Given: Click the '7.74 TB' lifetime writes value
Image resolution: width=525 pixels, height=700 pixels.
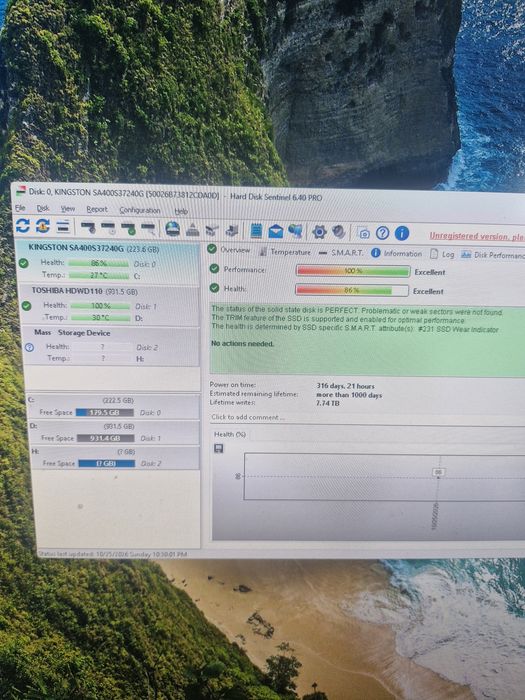Looking at the screenshot, I should [328, 403].
